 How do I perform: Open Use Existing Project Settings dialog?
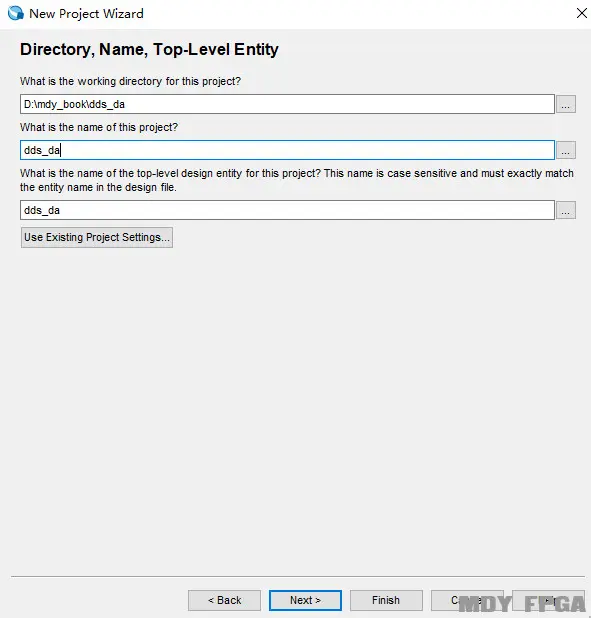[x=97, y=237]
